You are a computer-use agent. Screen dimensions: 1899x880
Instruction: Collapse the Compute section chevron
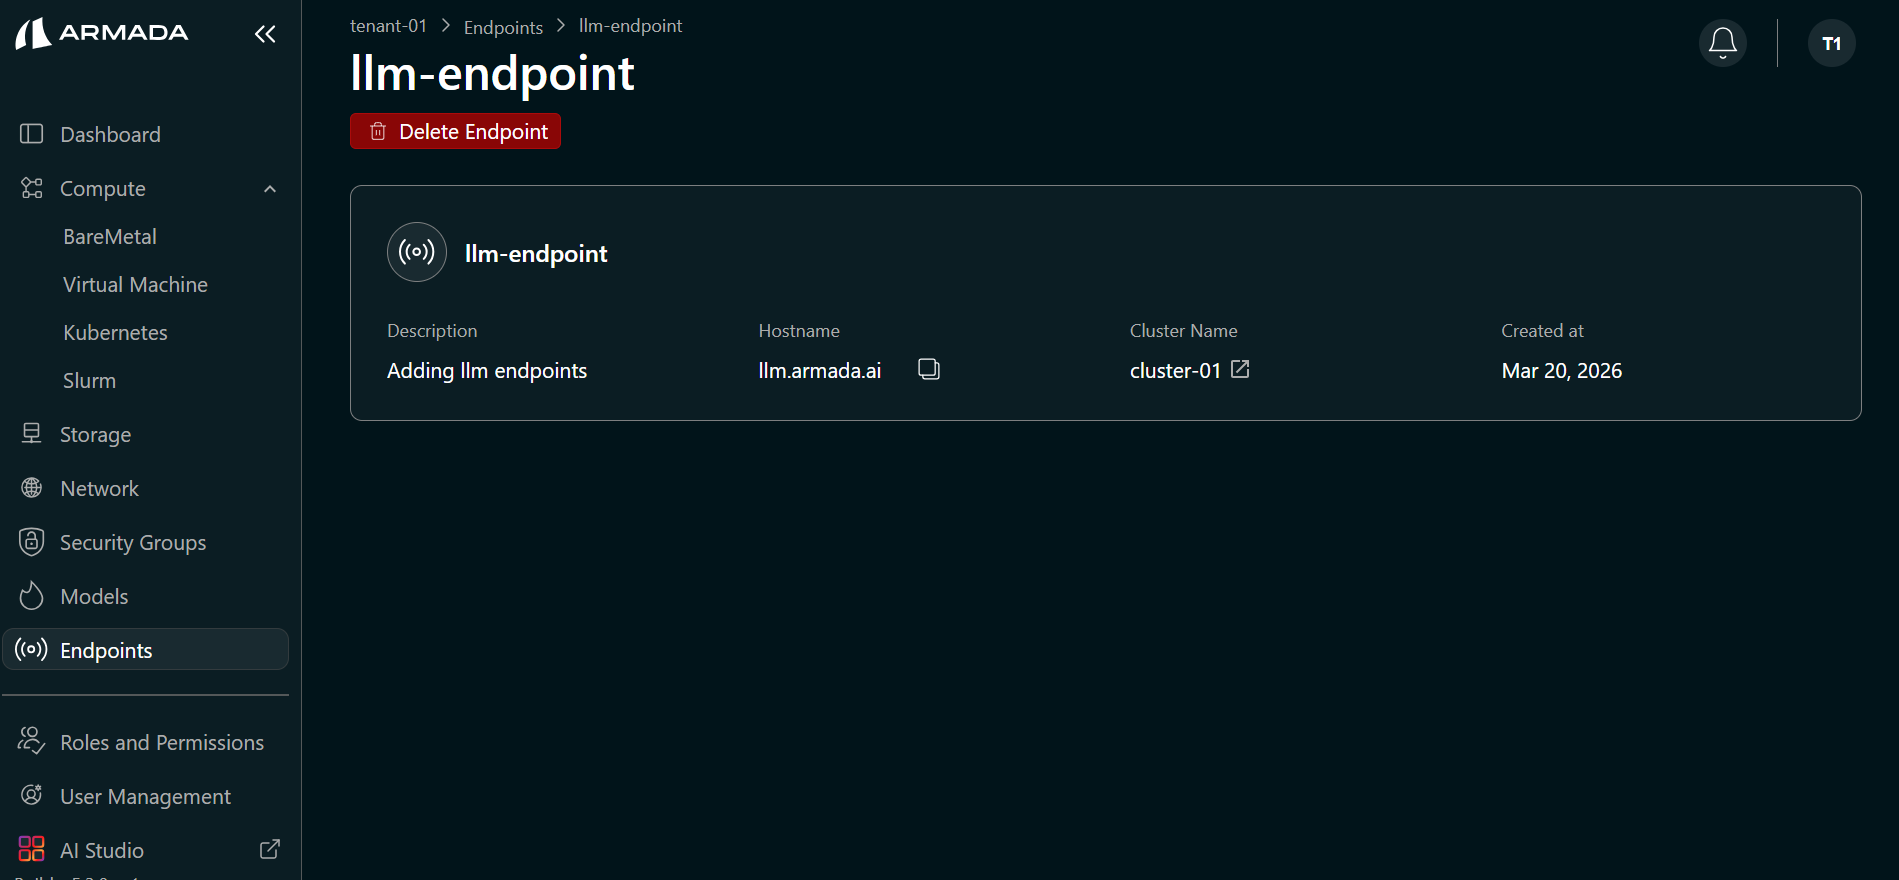coord(270,189)
